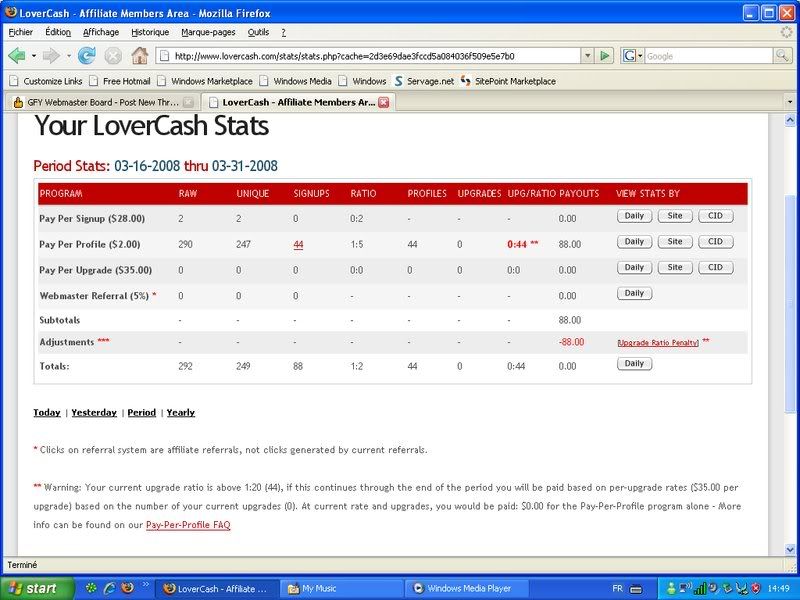Open the SitePoint Marketplace bookmark
Image resolution: width=800 pixels, height=600 pixels.
[x=508, y=81]
